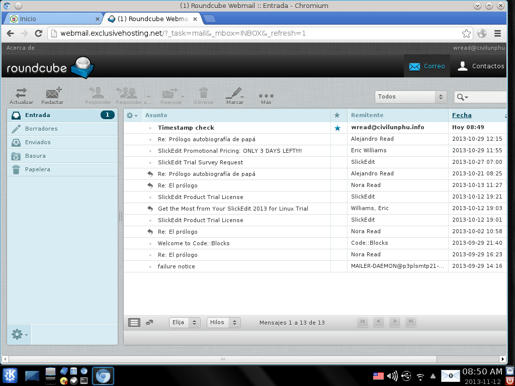This screenshot has width=515, height=386.
Task: Open the Elija selection dropdown
Action: tap(184, 322)
